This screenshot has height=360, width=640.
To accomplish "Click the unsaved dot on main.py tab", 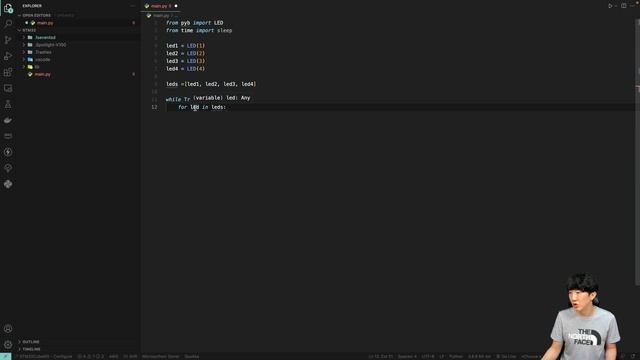I will point(176,6).
